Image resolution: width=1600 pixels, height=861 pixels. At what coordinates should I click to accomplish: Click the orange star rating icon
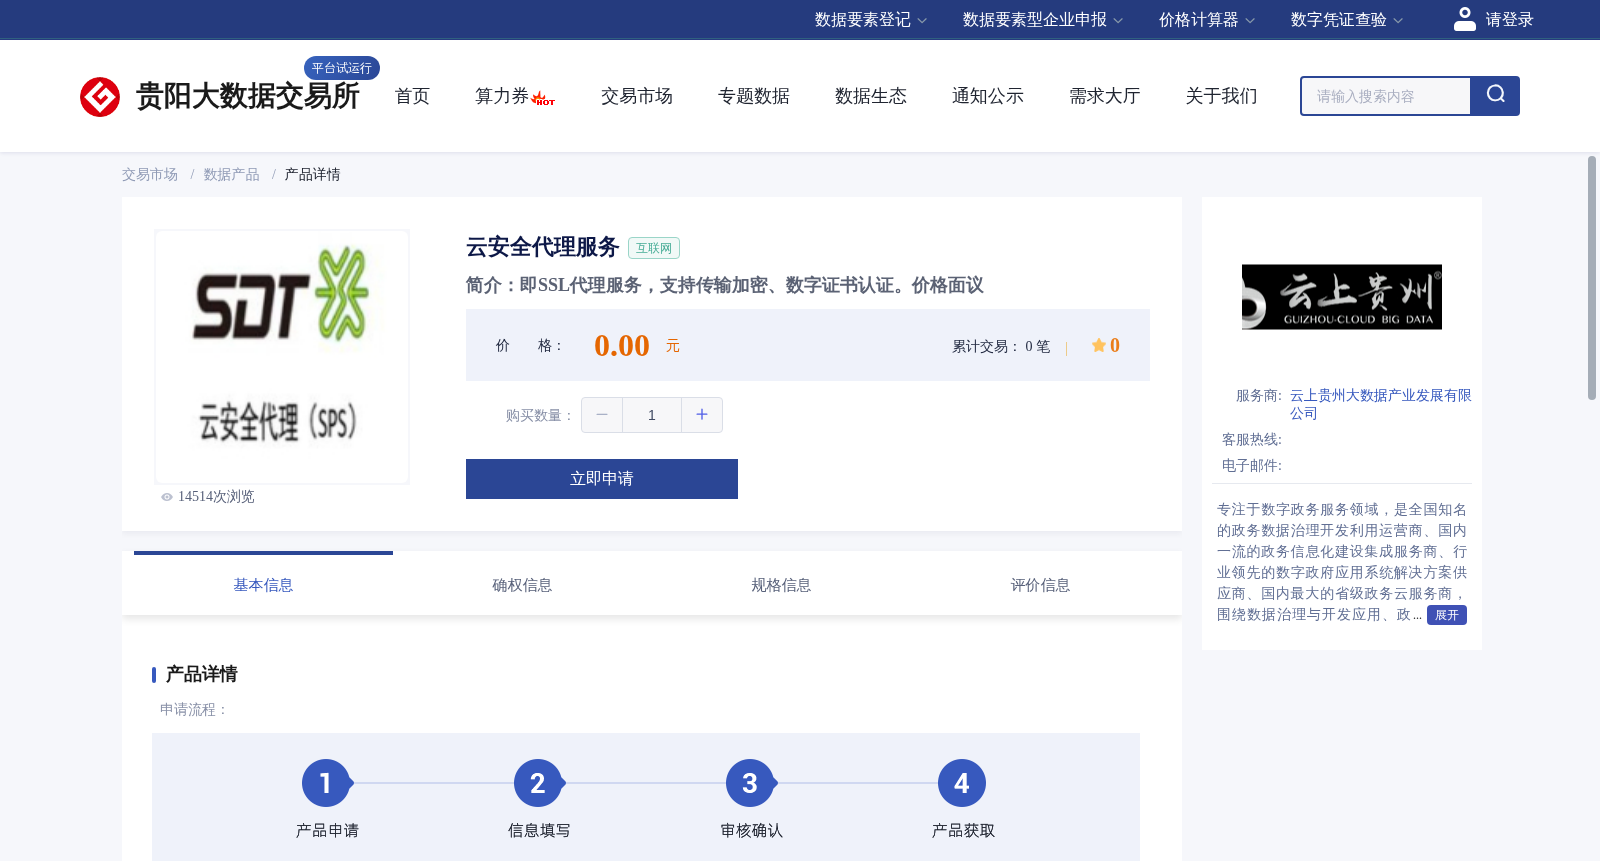(x=1099, y=345)
